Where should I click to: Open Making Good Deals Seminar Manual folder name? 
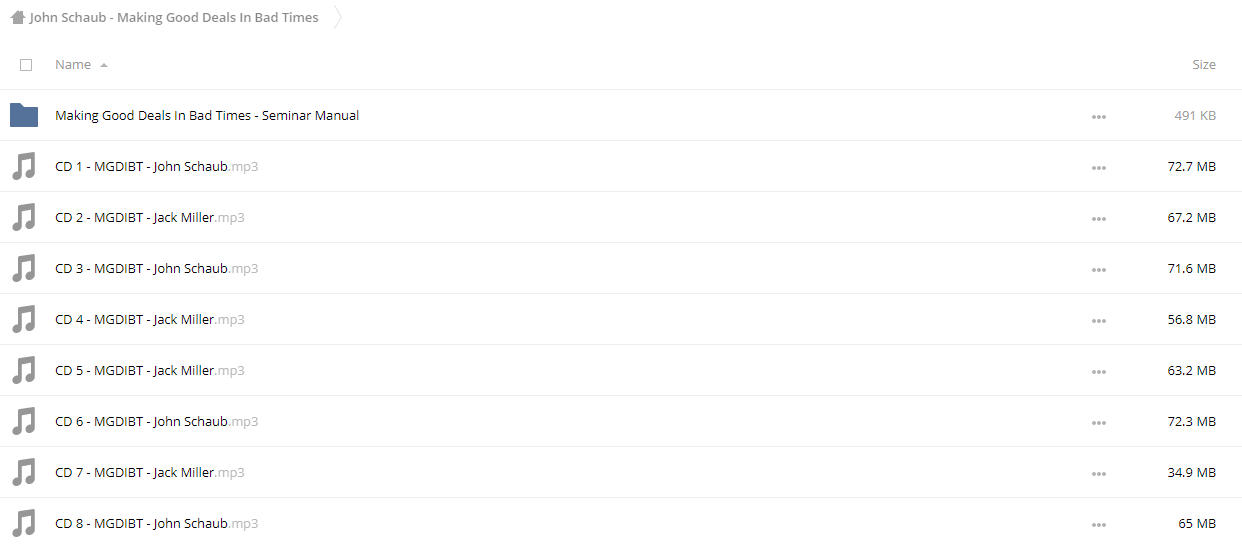click(207, 115)
